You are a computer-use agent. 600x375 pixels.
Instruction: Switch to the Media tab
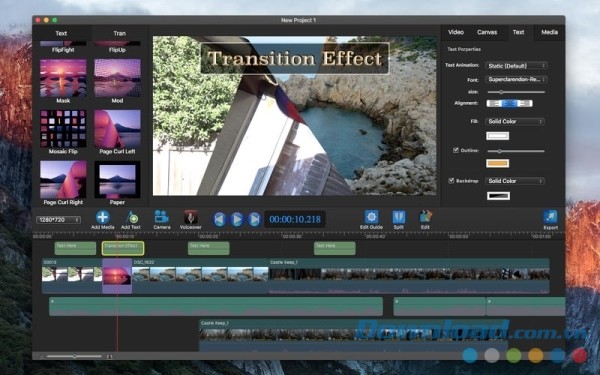549,33
